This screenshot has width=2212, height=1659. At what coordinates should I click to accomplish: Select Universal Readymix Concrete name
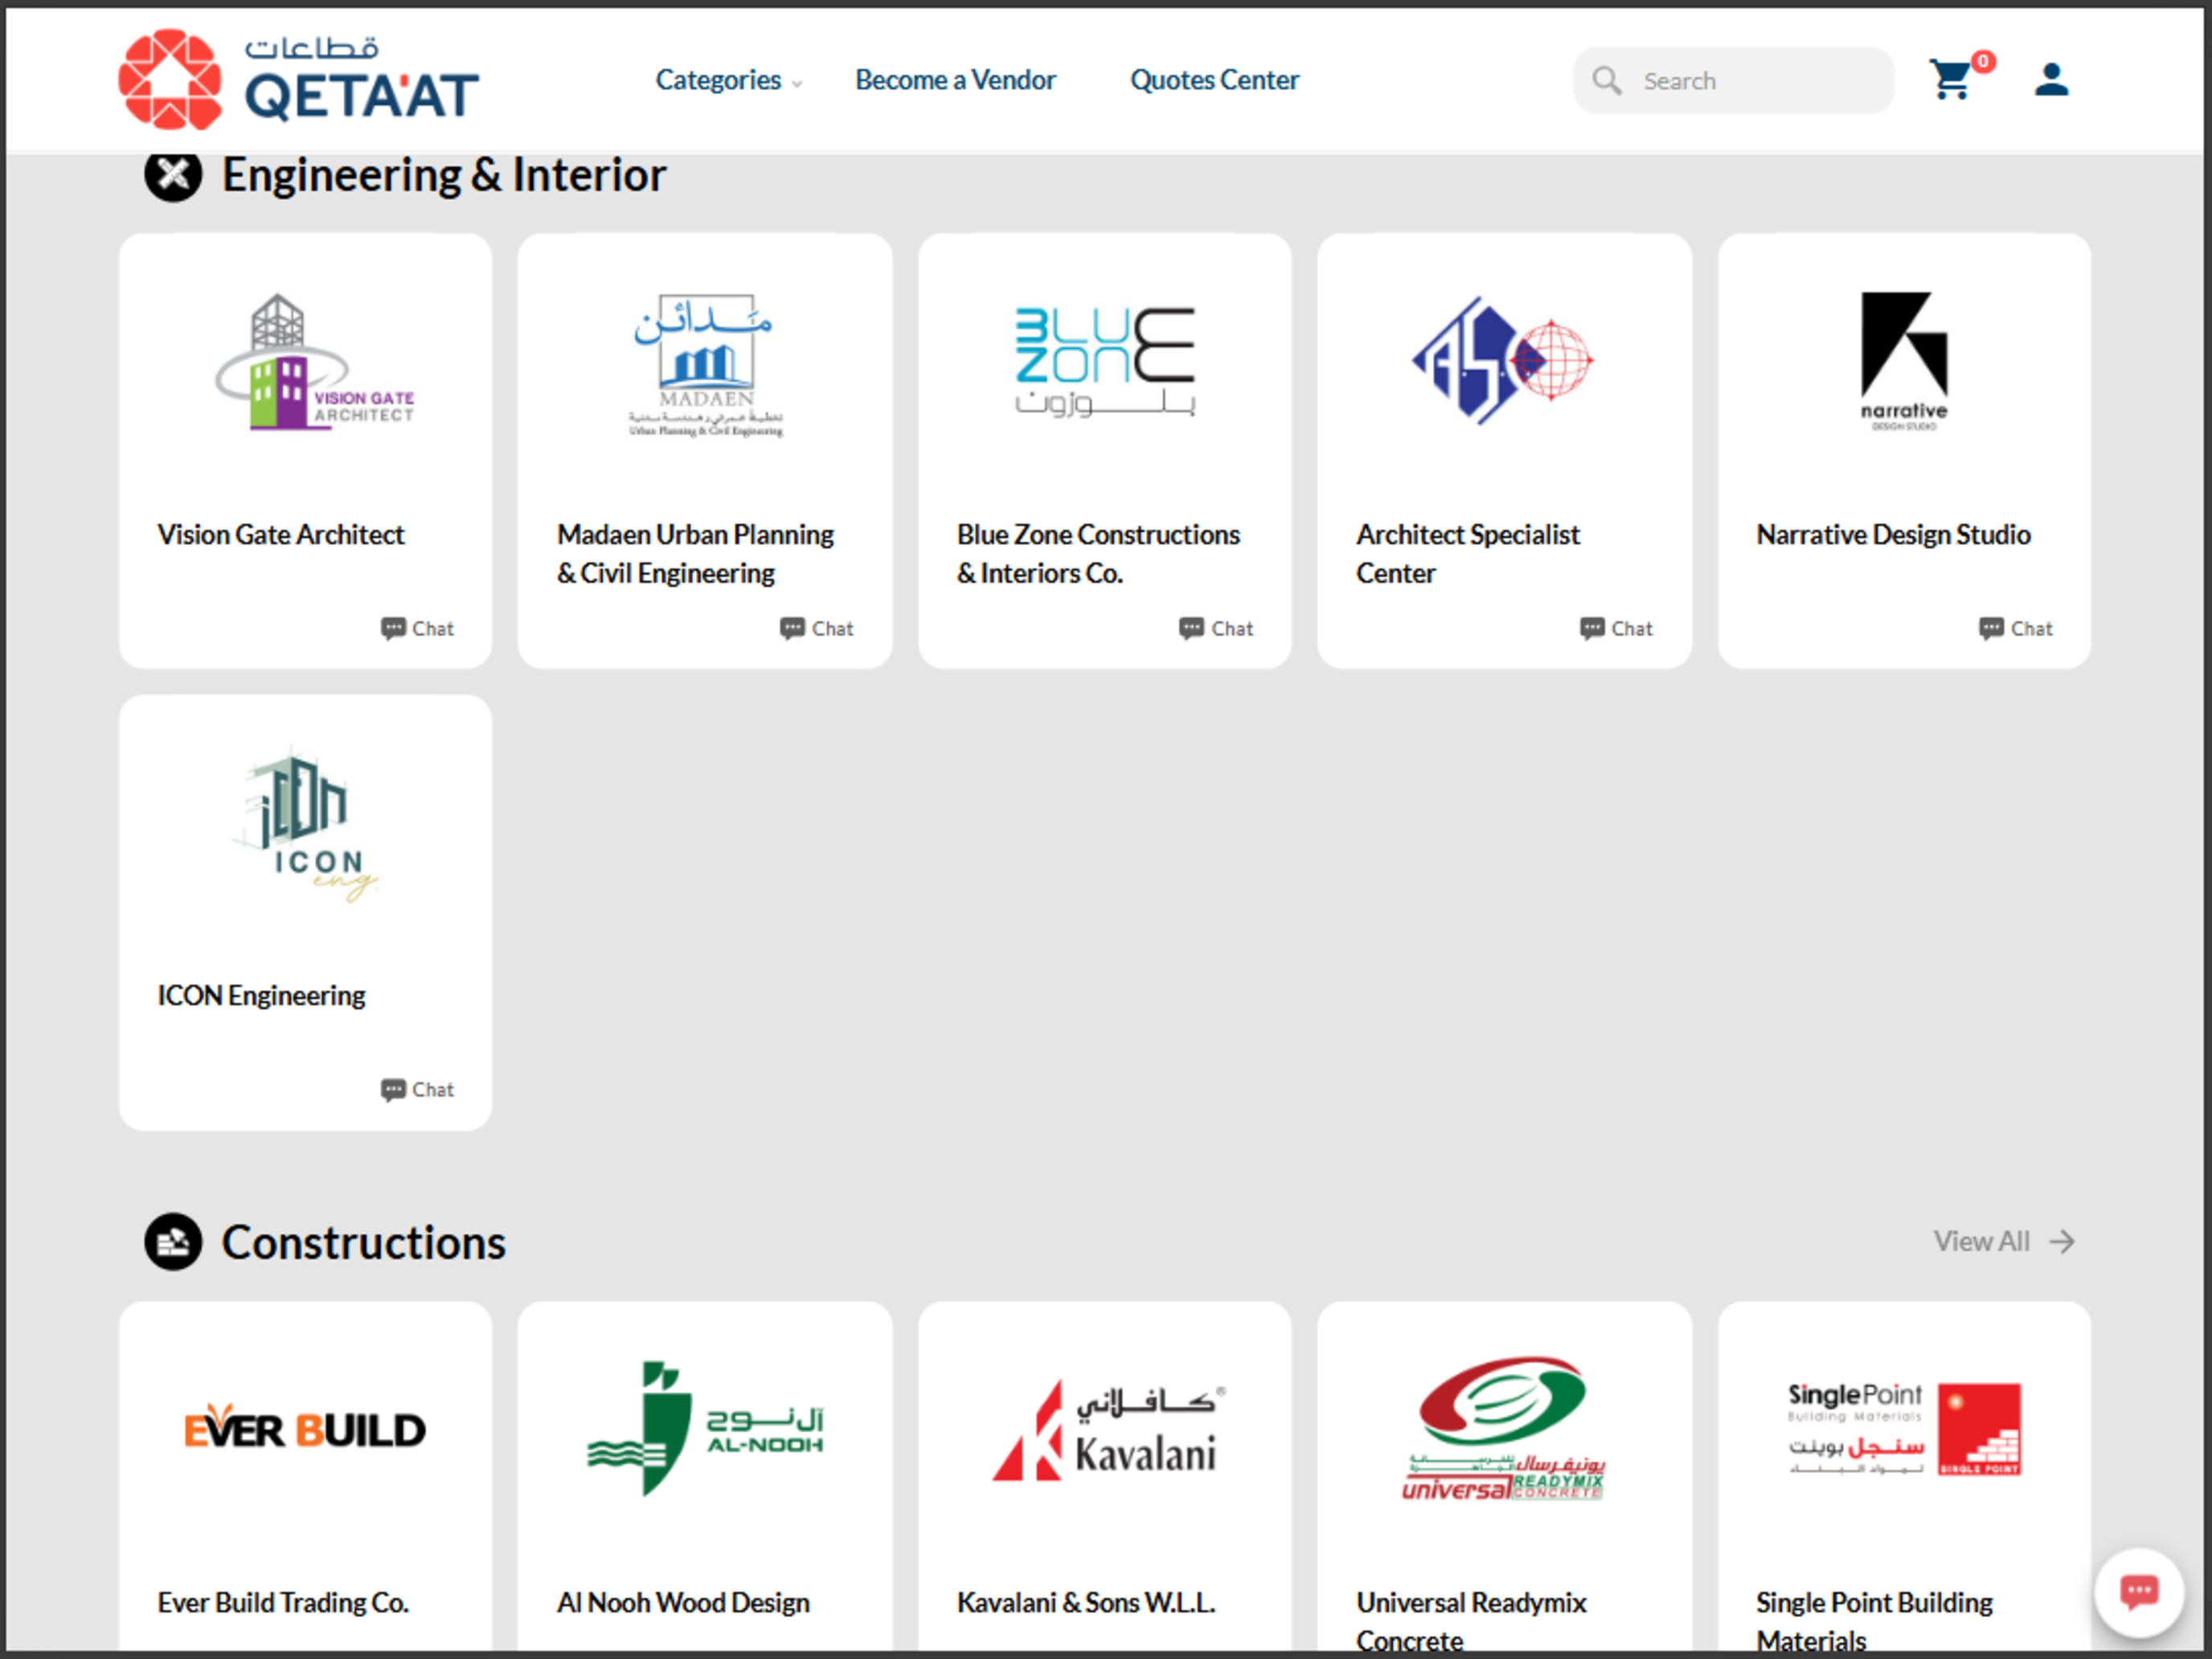[1471, 1620]
